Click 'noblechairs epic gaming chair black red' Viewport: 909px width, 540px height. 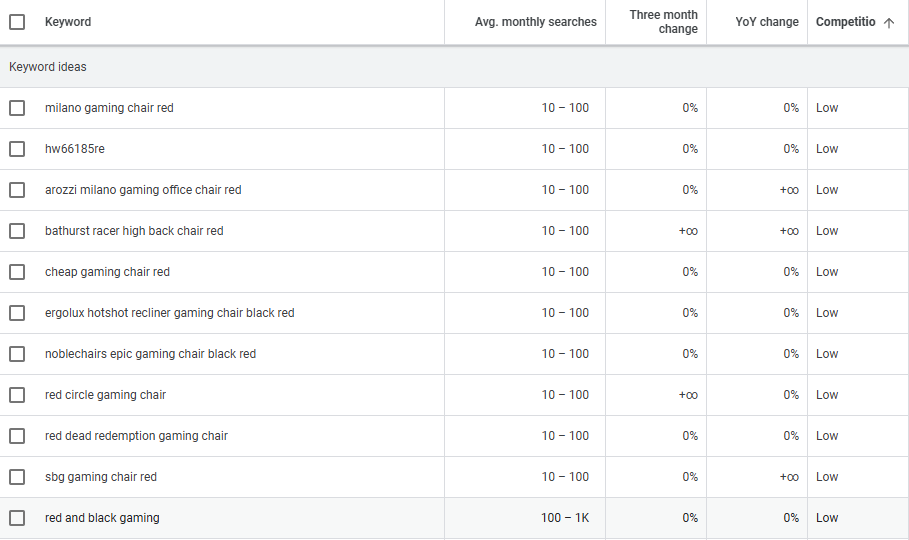[150, 354]
